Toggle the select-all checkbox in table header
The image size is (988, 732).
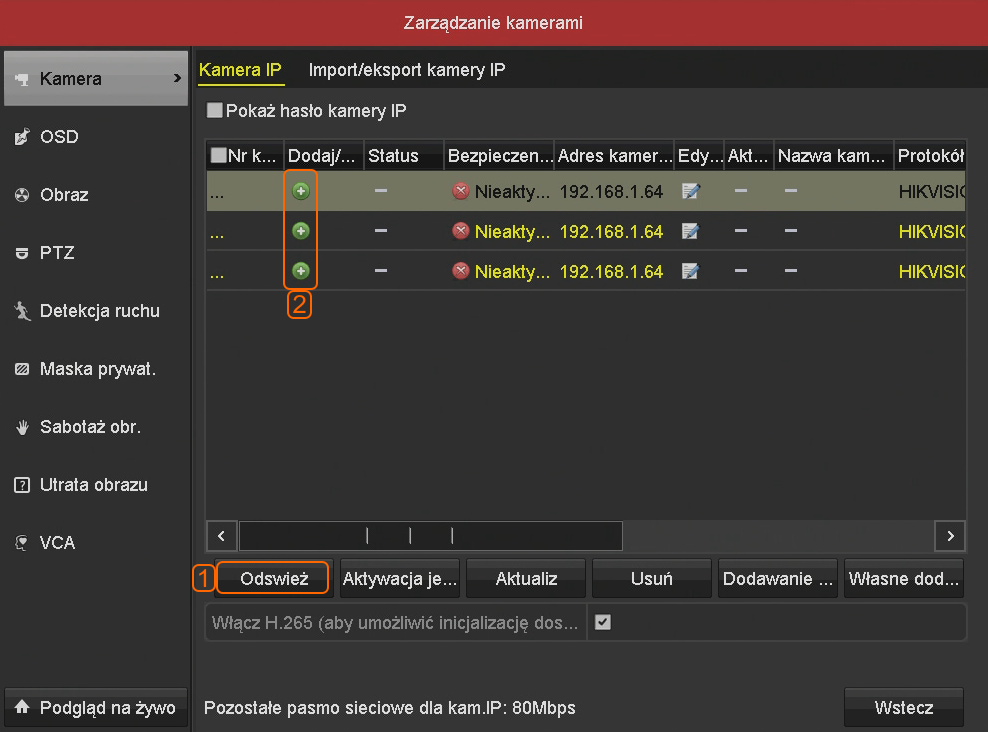pyautogui.click(x=218, y=156)
